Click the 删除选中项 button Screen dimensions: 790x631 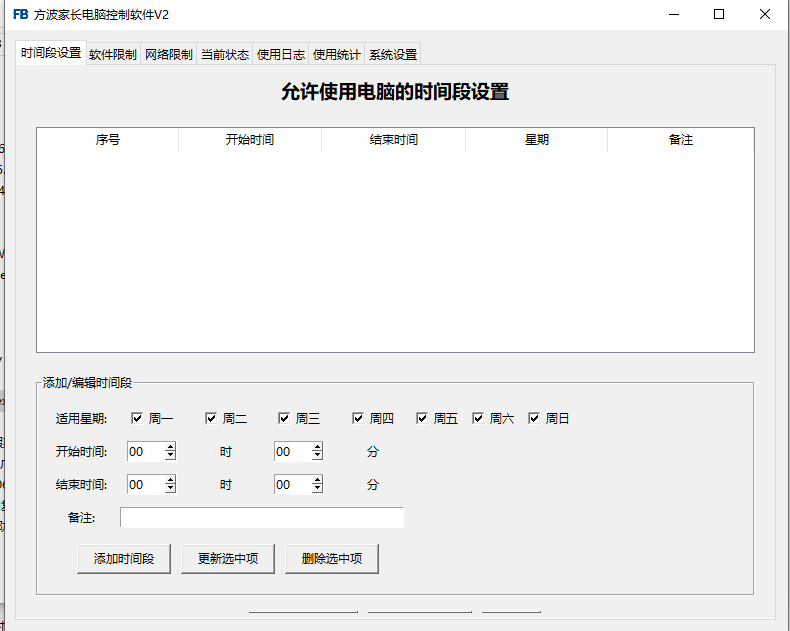coord(331,559)
